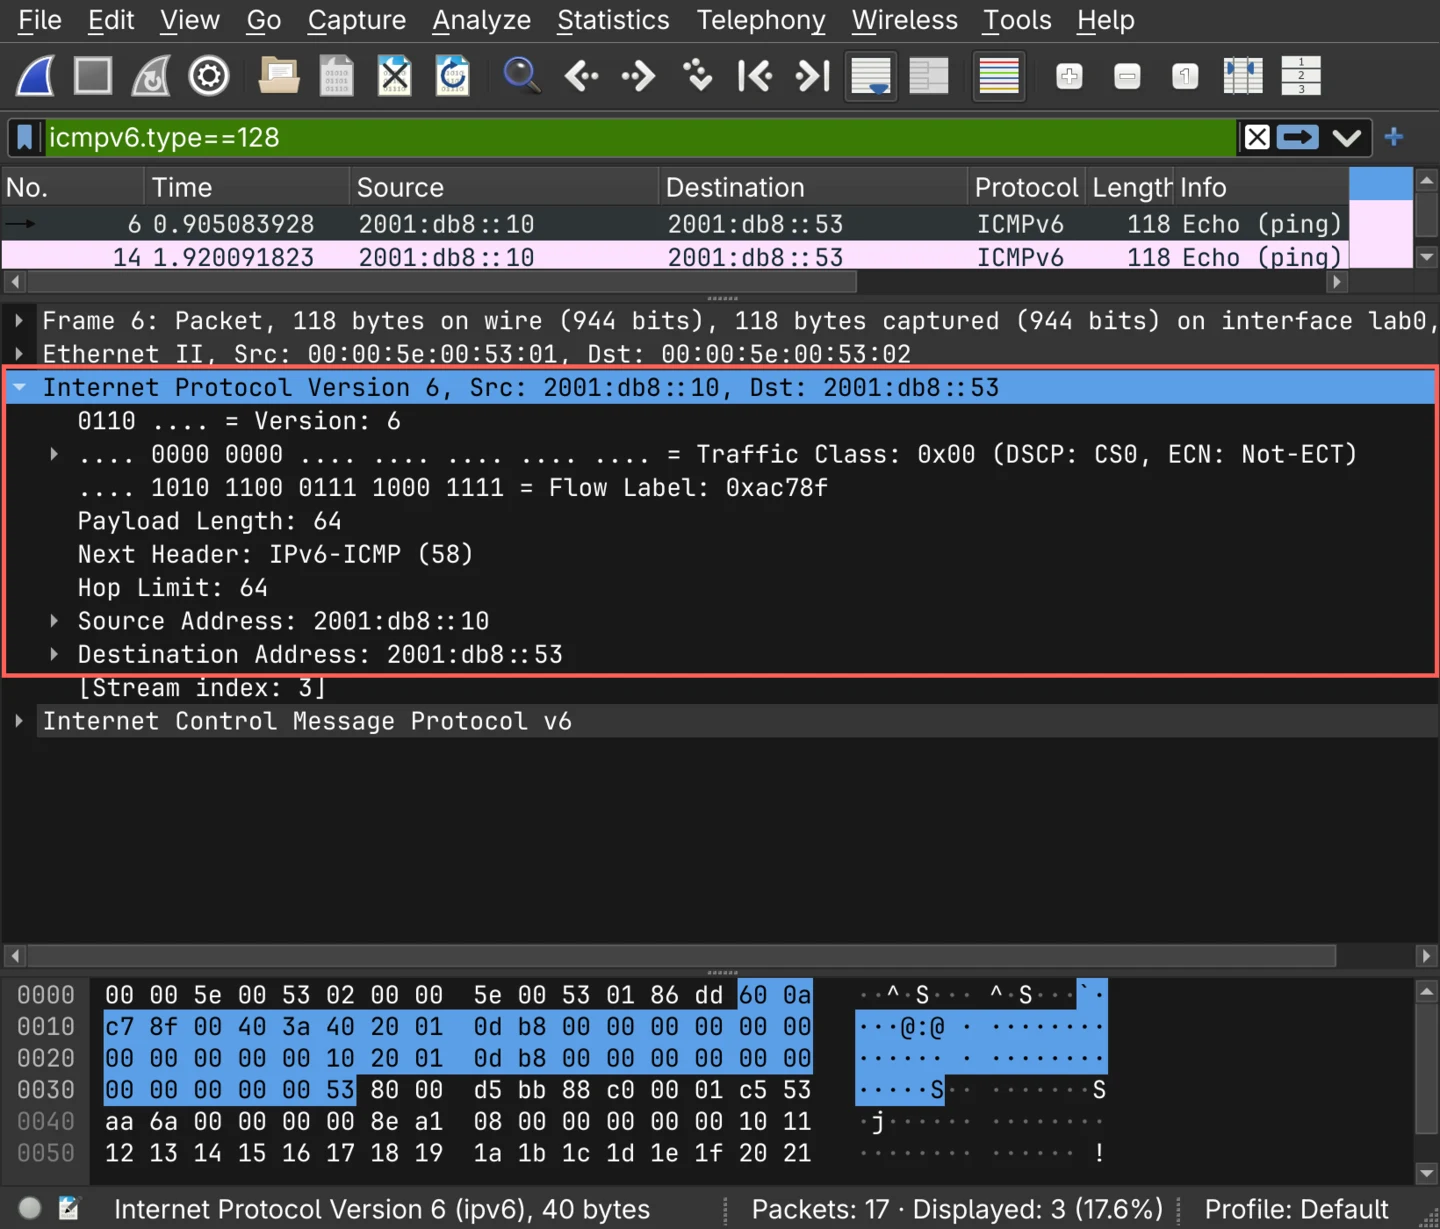Open display filter bookmarks icon
The height and width of the screenshot is (1229, 1440).
tap(25, 137)
